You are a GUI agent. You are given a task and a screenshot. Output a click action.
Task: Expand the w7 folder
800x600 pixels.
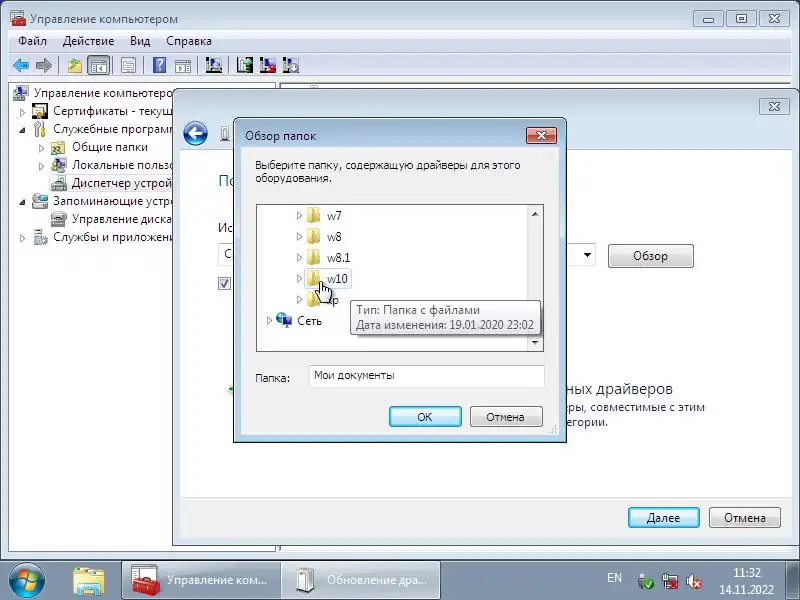pos(299,216)
